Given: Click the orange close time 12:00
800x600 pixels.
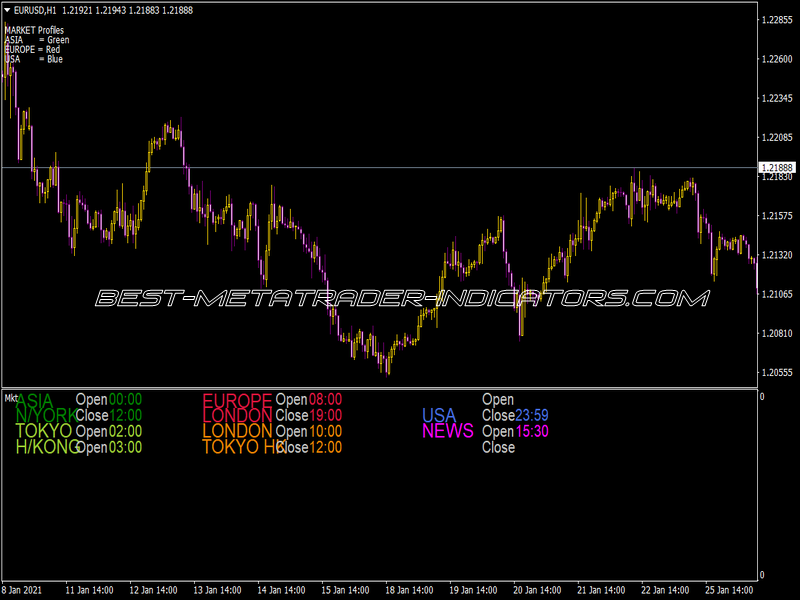Looking at the screenshot, I should (x=326, y=447).
